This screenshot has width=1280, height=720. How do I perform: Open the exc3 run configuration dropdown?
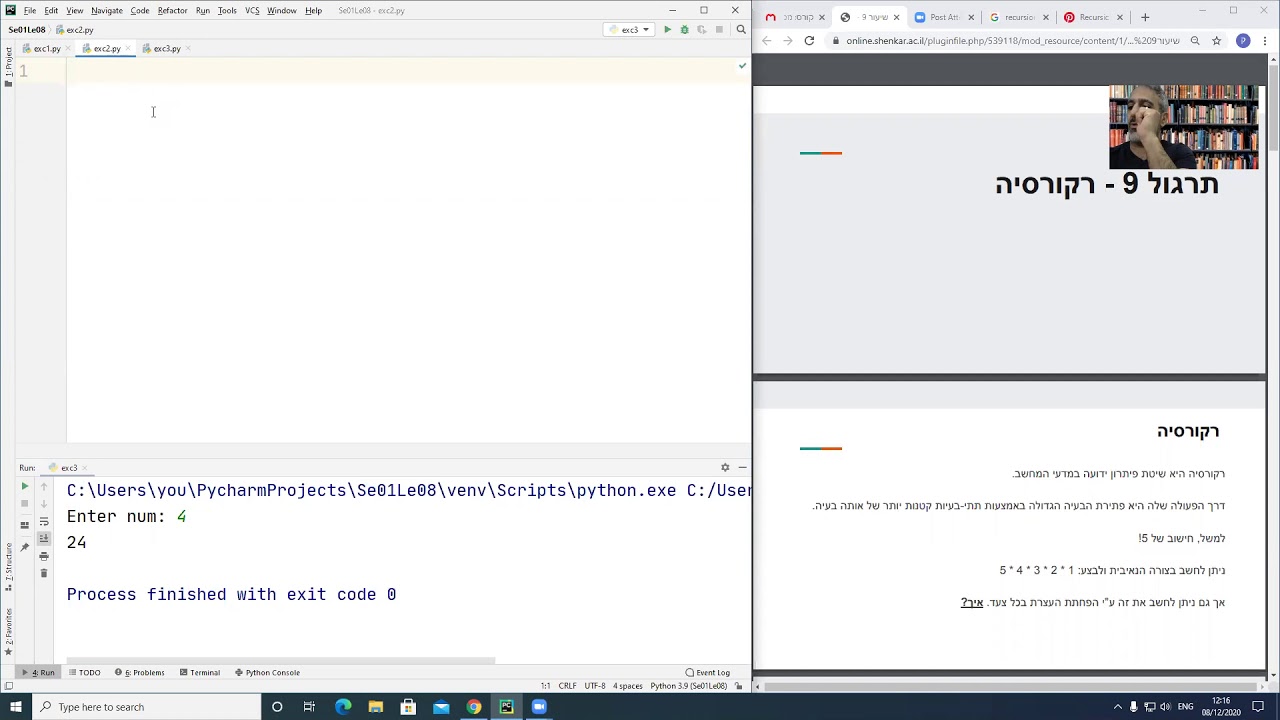629,30
